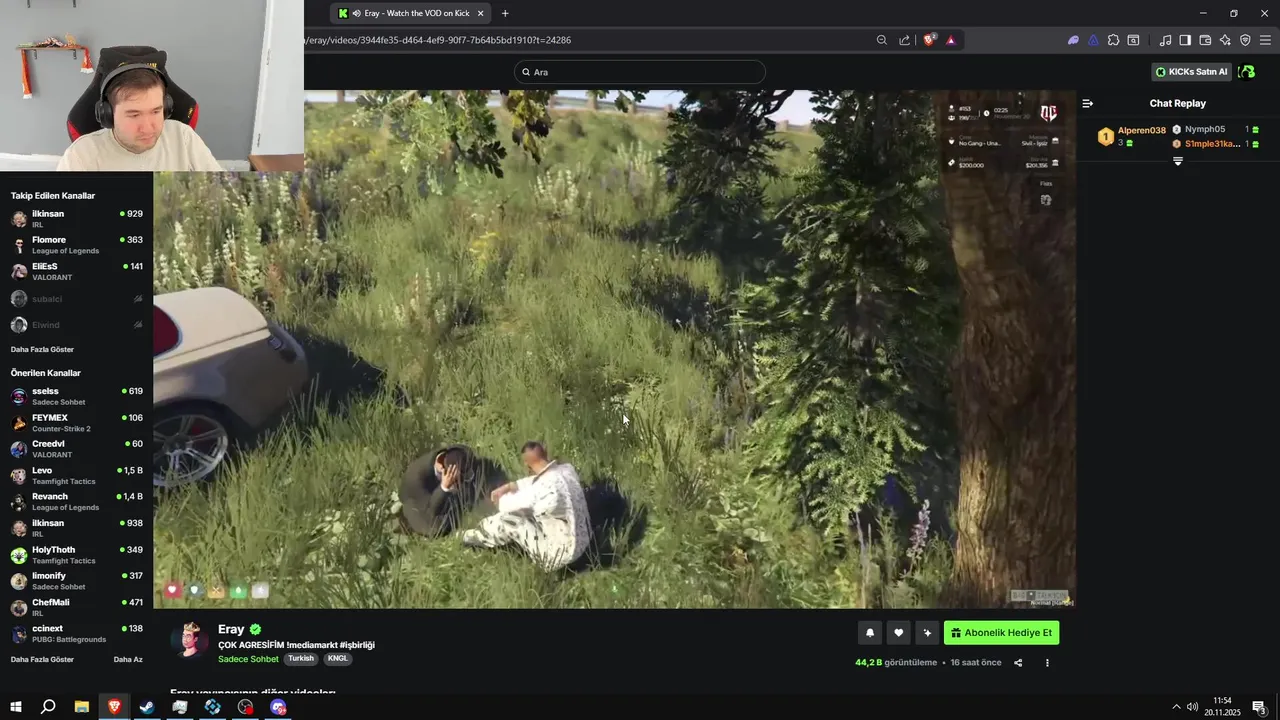This screenshot has width=1280, height=720.
Task: Click the sparkle plus button beside heart
Action: pos(927,633)
